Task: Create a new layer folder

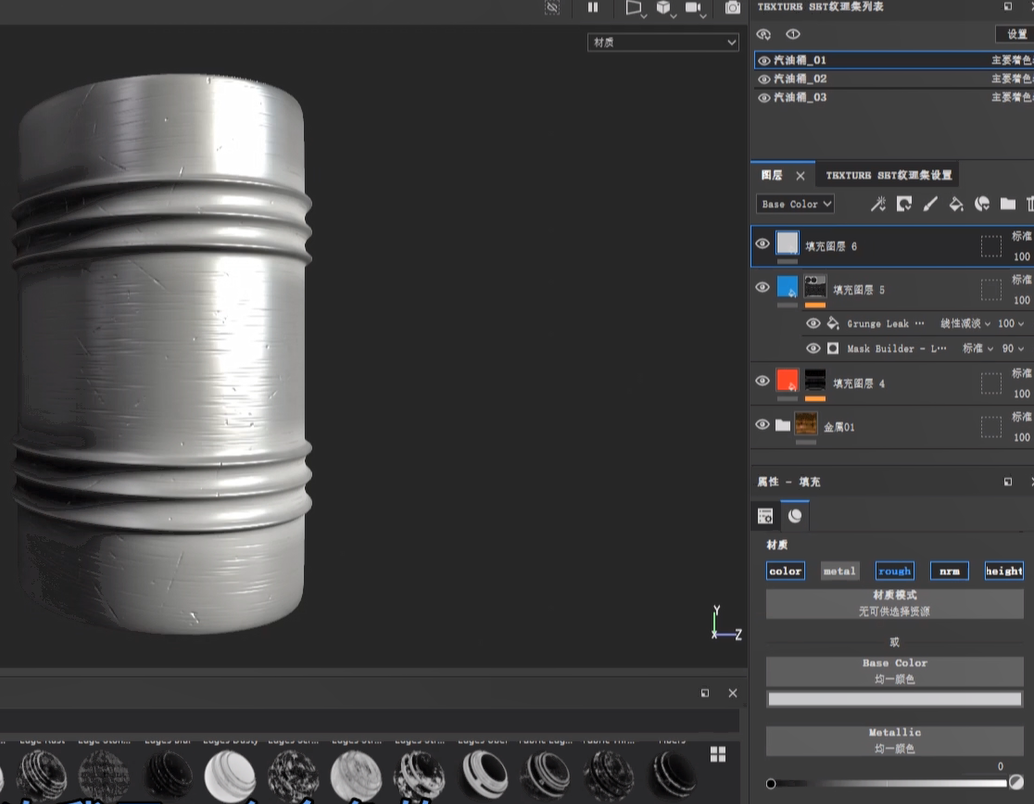Action: click(x=1007, y=204)
